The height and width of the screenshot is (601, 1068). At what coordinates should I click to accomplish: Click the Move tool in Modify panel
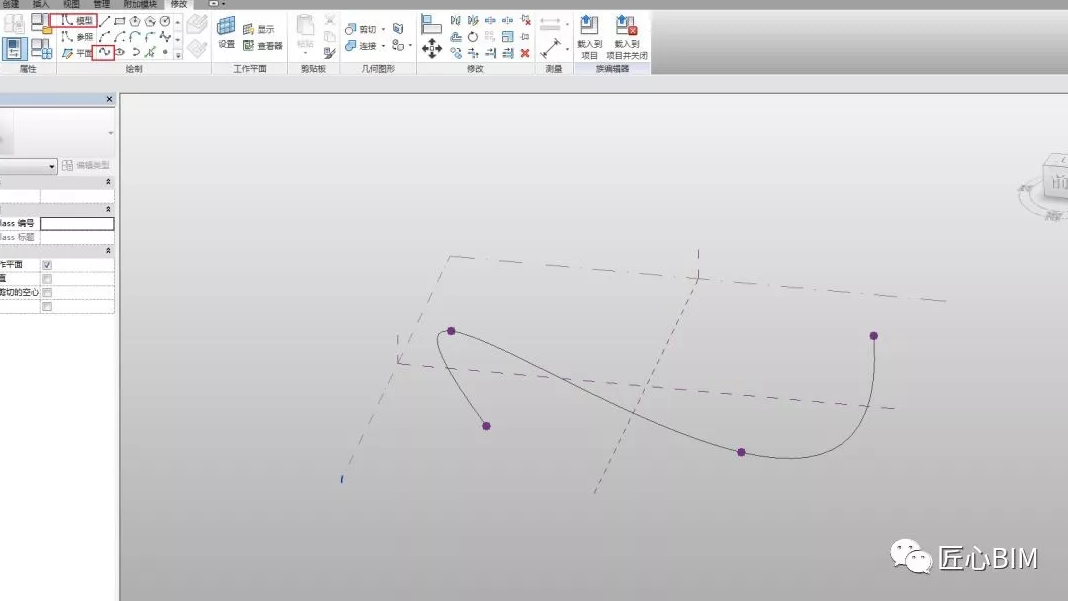tap(431, 49)
